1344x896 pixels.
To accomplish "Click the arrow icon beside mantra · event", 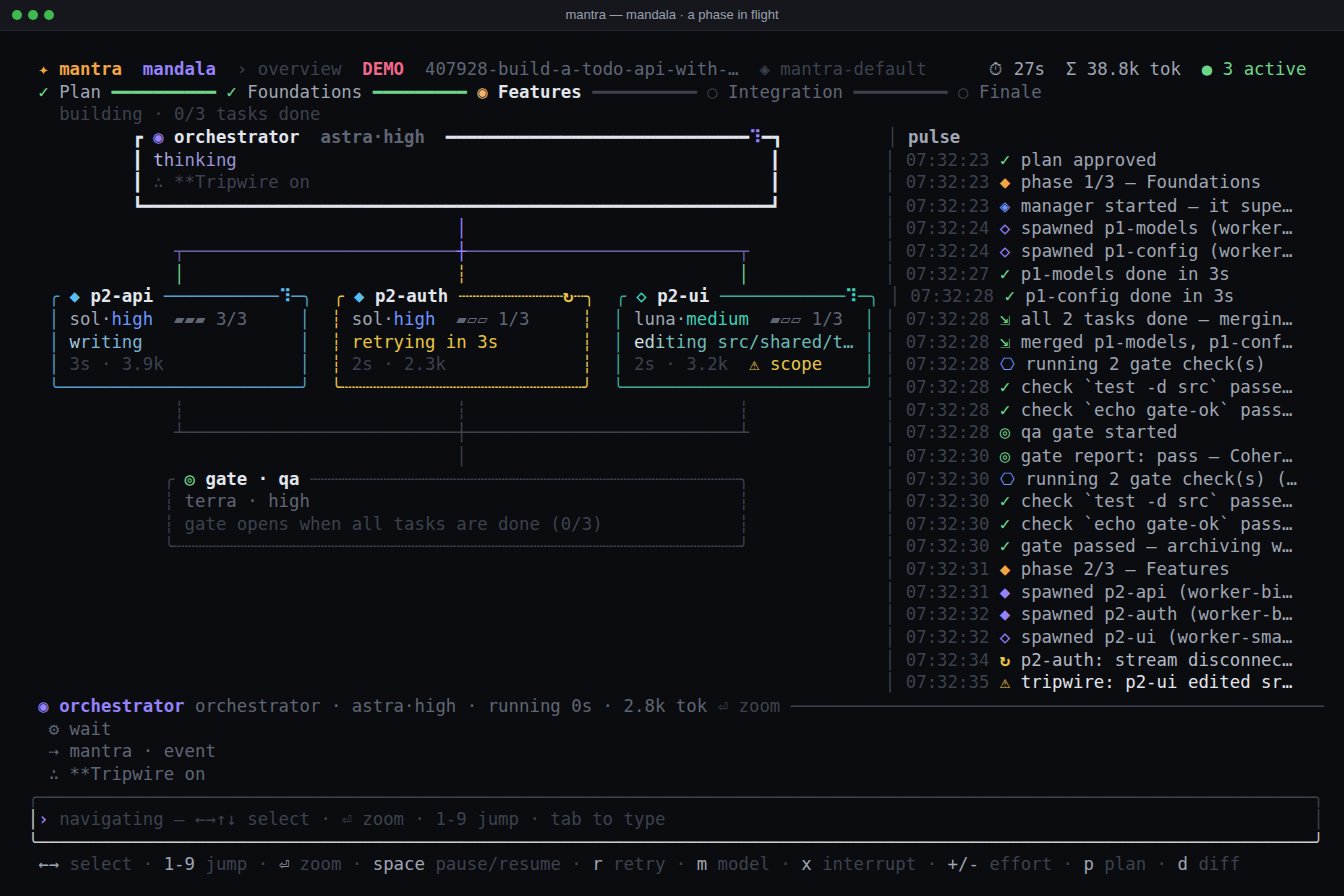I will (x=54, y=751).
